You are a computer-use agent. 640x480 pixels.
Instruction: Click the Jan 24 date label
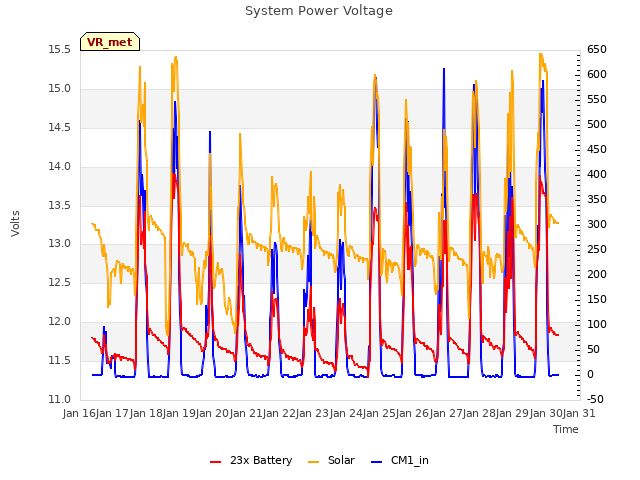click(346, 413)
